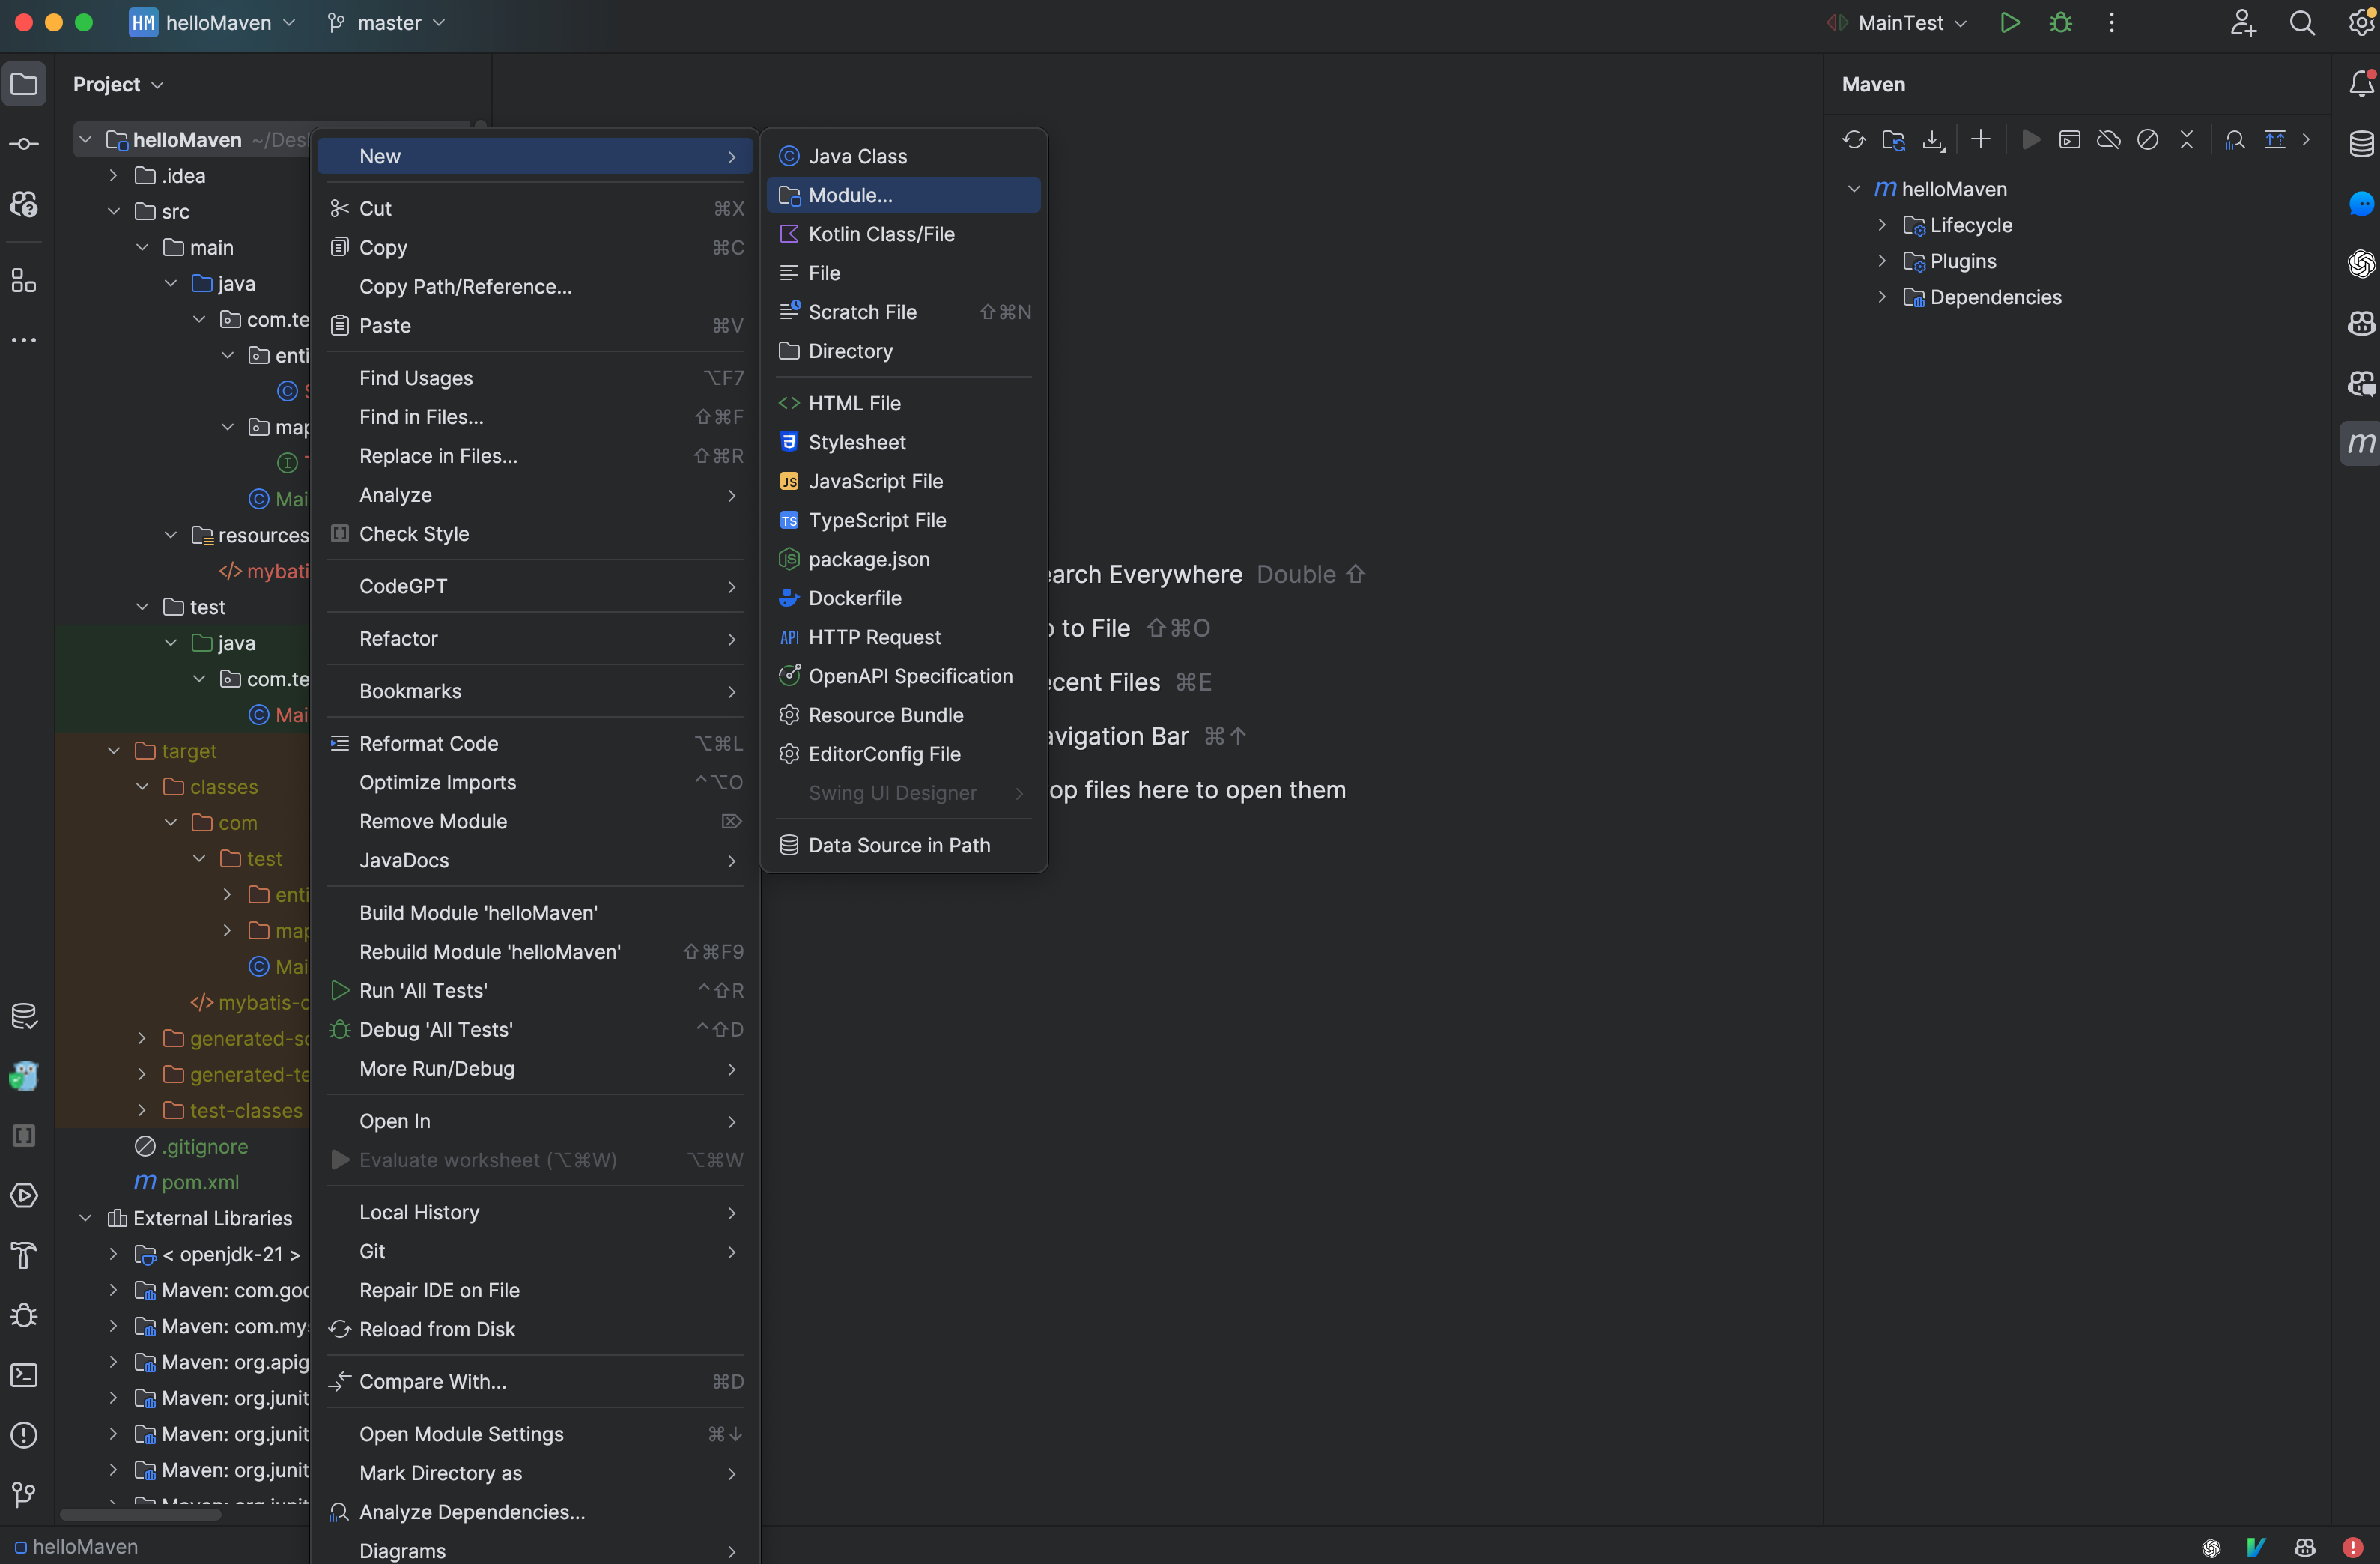Download sources and documentation for Maven

coord(1932,140)
